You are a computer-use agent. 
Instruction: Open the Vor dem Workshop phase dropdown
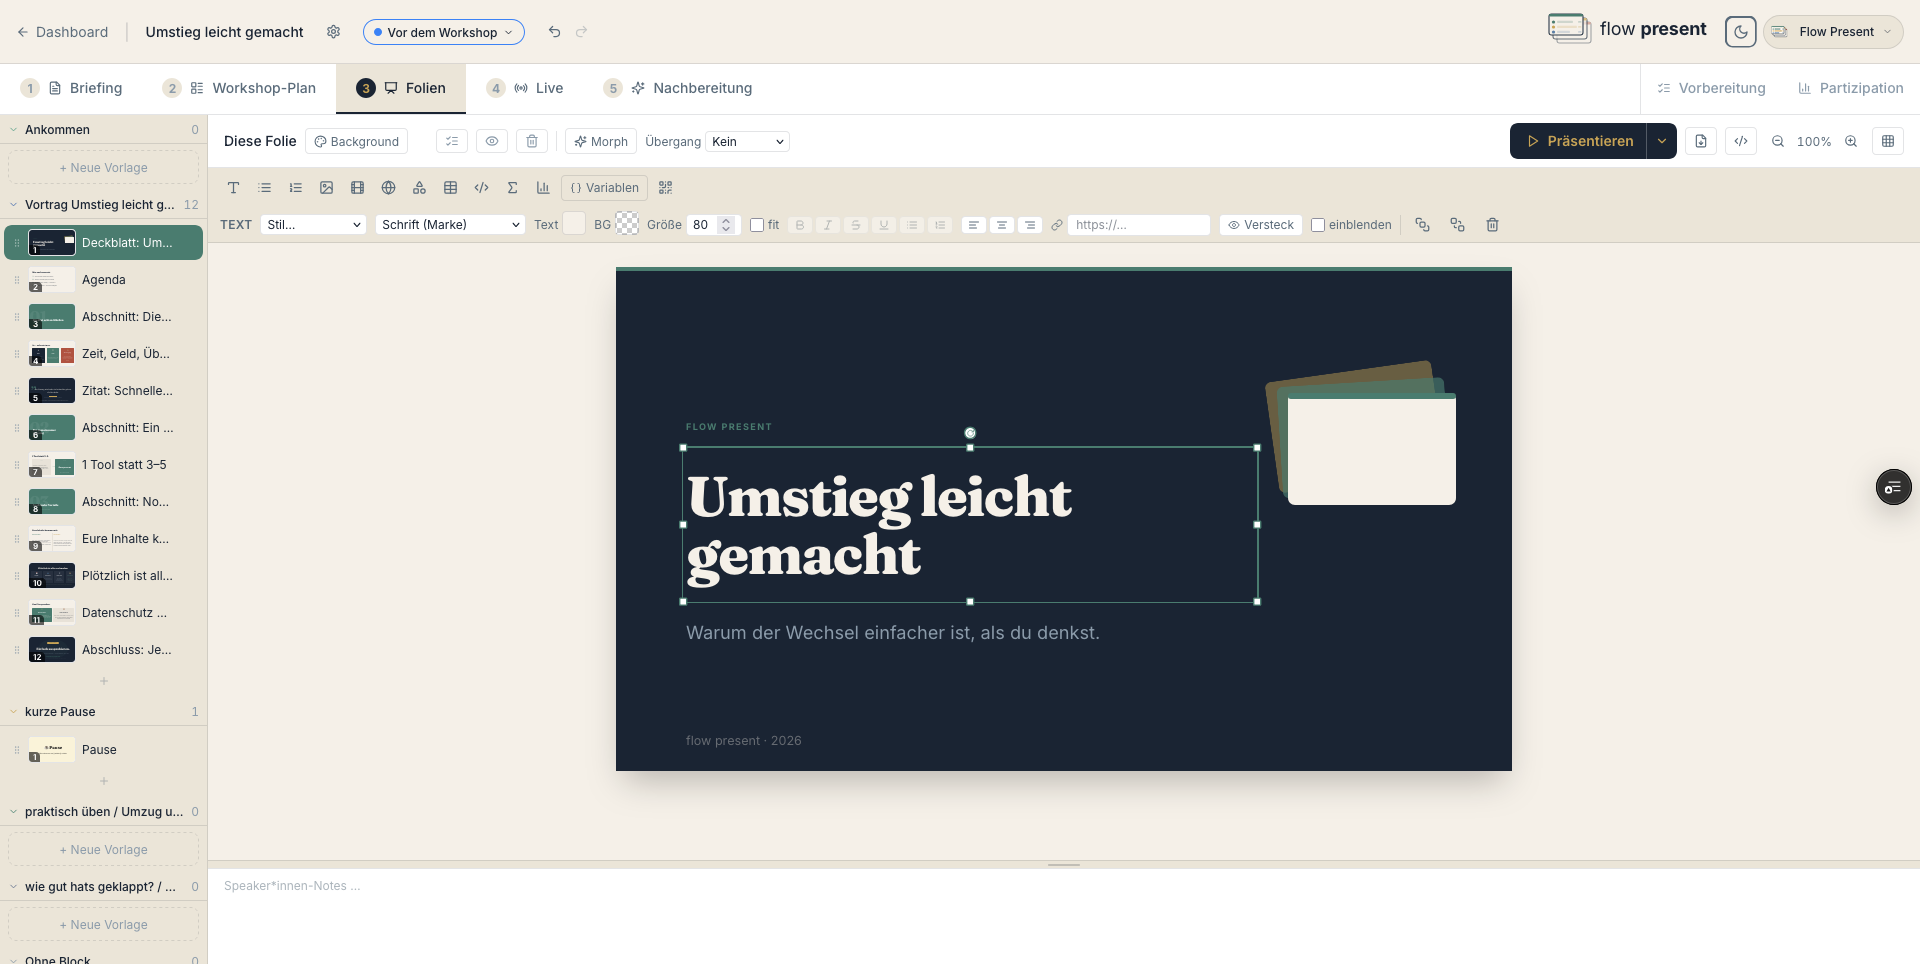(443, 32)
